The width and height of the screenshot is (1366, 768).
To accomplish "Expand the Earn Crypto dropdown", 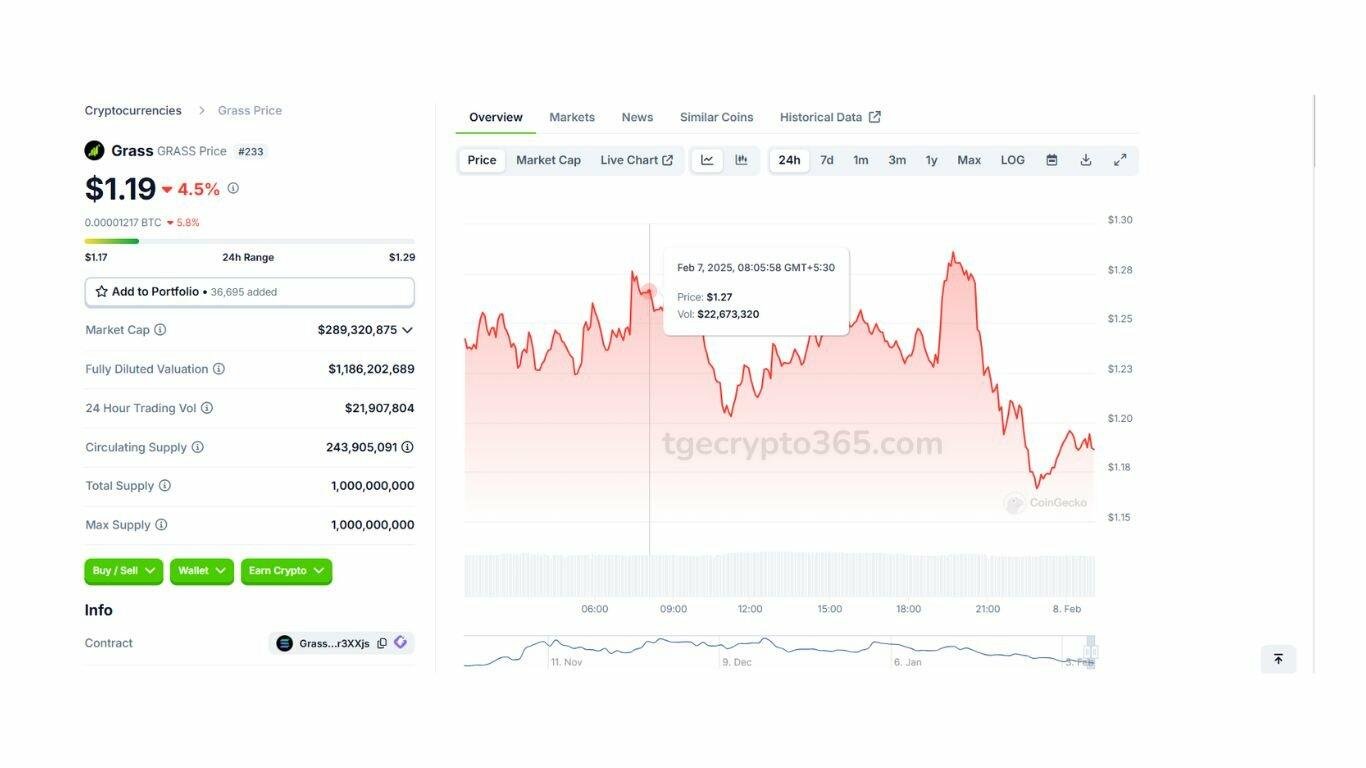I will coord(286,571).
